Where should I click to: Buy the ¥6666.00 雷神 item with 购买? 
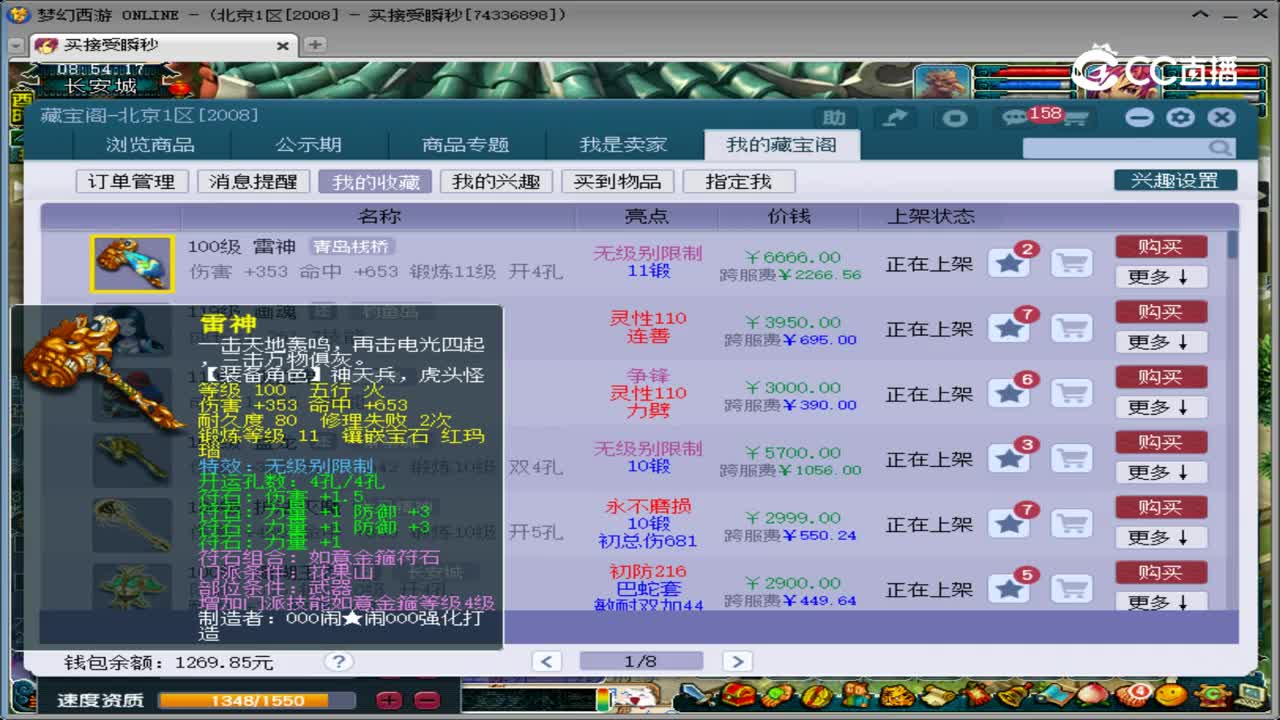tap(1161, 247)
